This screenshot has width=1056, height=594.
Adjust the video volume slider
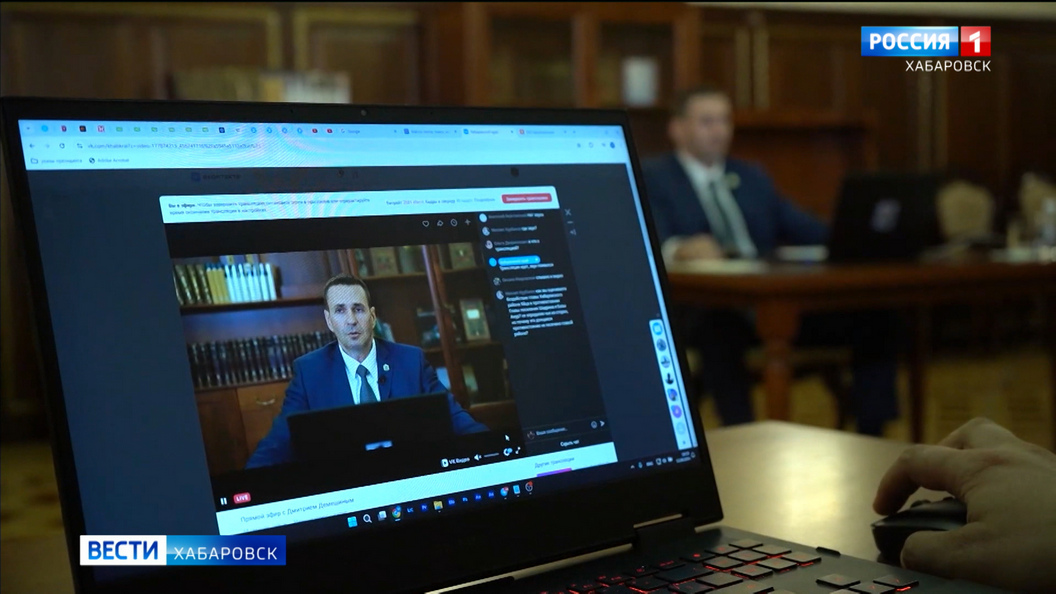(492, 456)
